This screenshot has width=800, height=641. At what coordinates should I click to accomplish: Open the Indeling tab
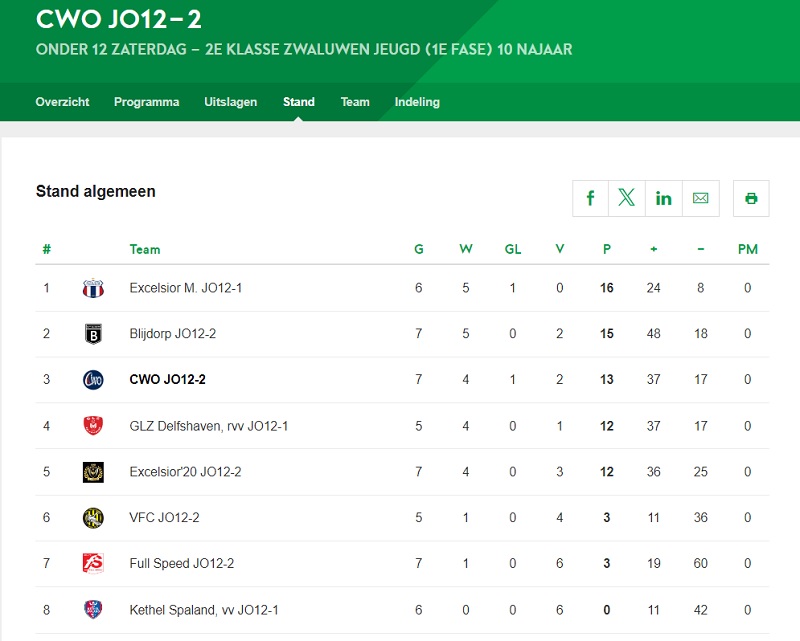(417, 102)
